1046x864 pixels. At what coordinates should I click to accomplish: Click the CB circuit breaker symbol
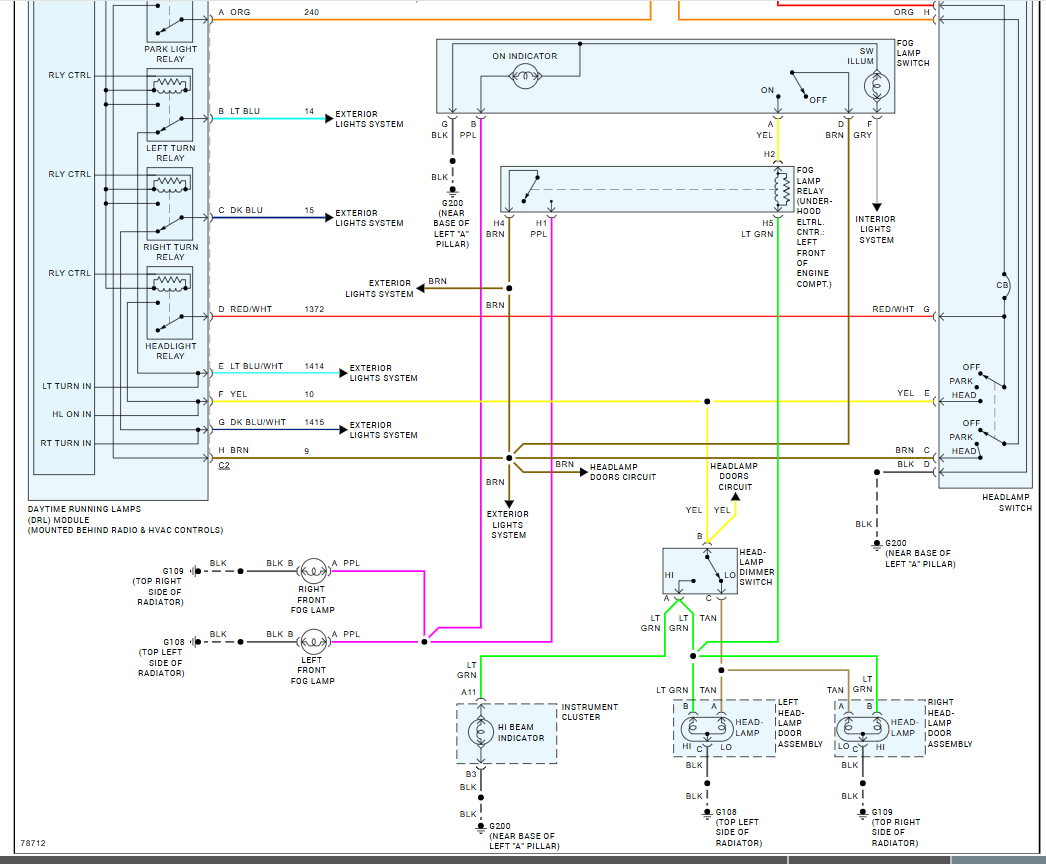1004,286
